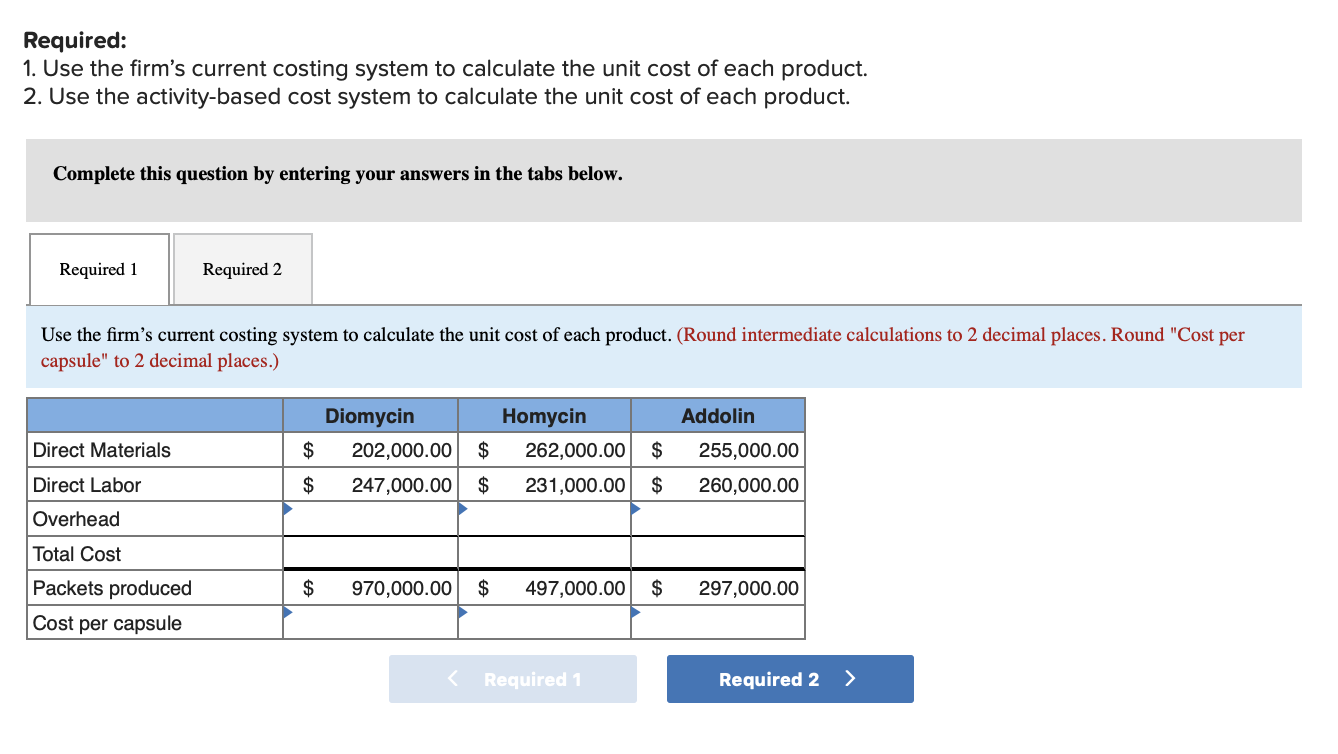The image size is (1338, 754).
Task: Click the Total Cost cell for Diomycin
Action: [370, 553]
